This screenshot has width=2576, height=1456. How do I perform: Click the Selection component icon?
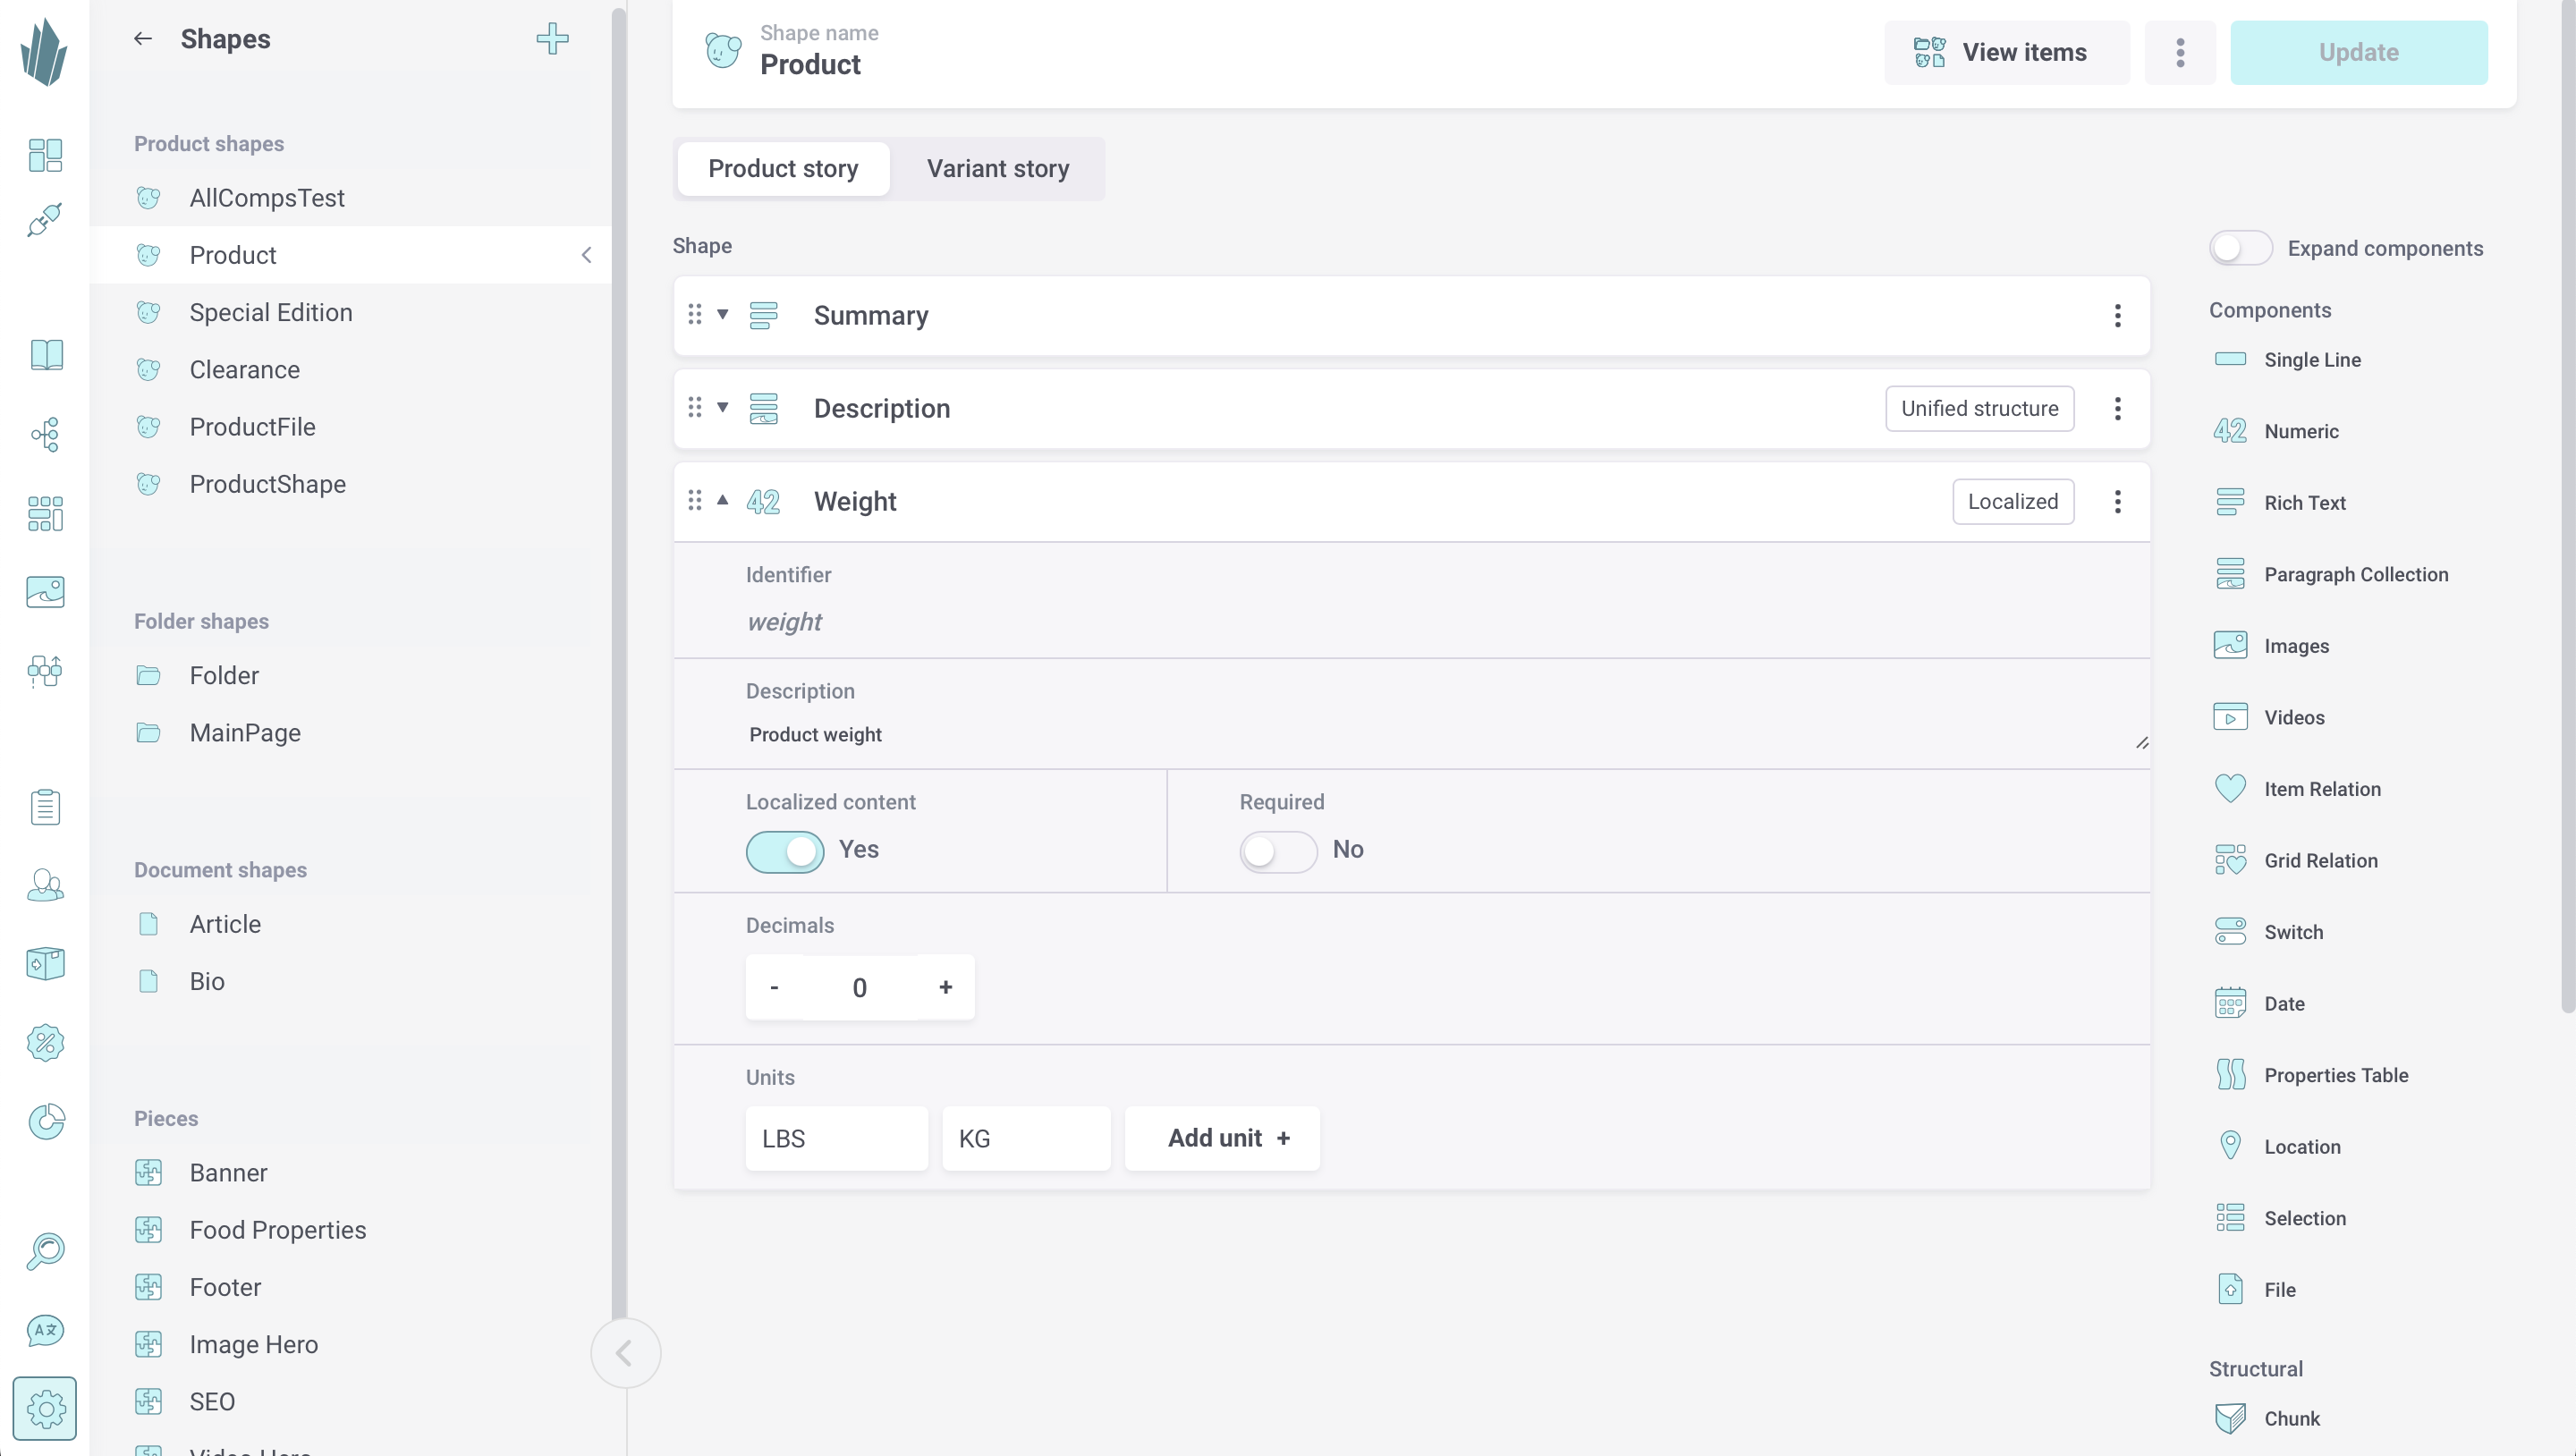(2231, 1217)
